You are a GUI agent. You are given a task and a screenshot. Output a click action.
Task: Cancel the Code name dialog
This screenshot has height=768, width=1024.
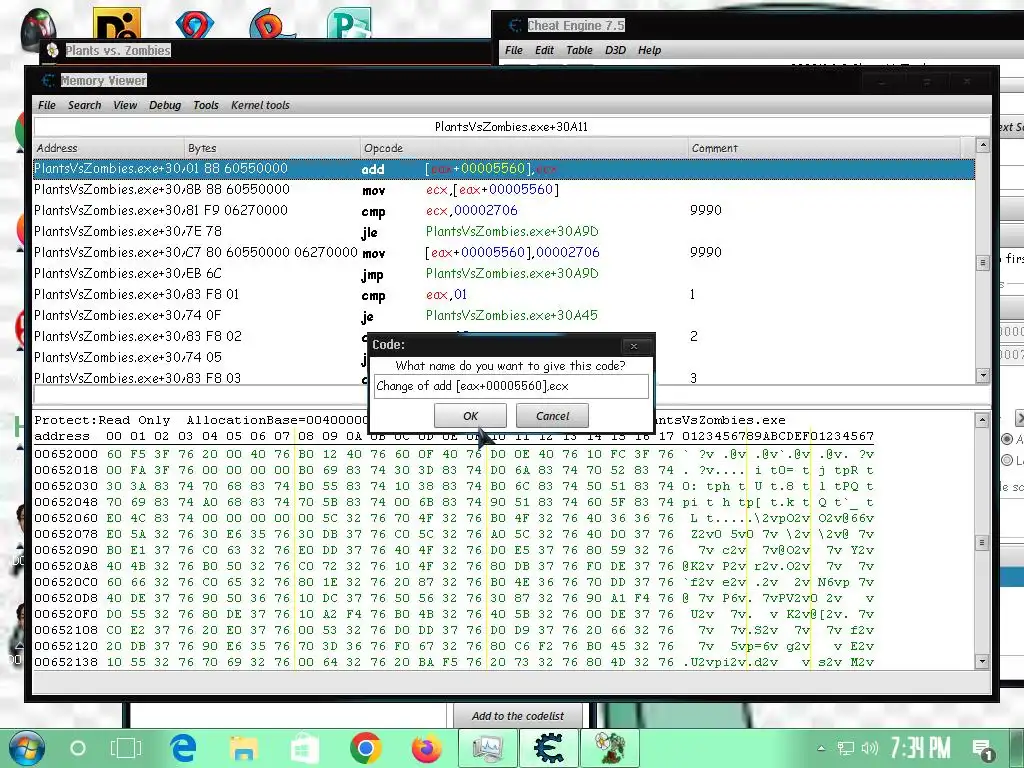(552, 416)
